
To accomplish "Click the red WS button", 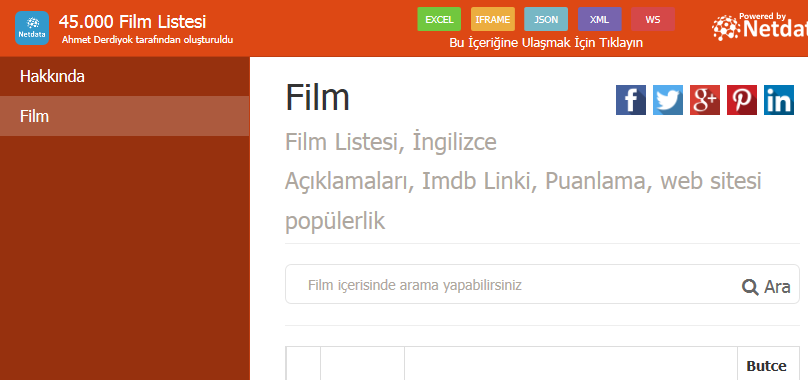I will (x=653, y=20).
